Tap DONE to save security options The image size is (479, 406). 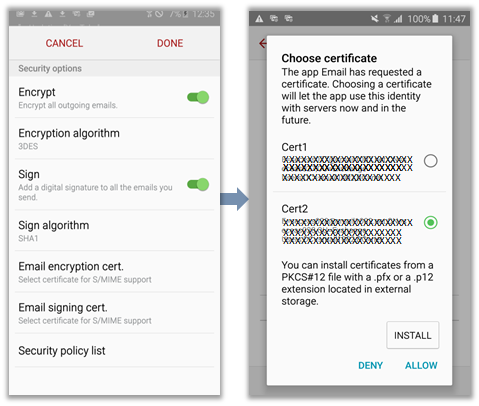170,43
